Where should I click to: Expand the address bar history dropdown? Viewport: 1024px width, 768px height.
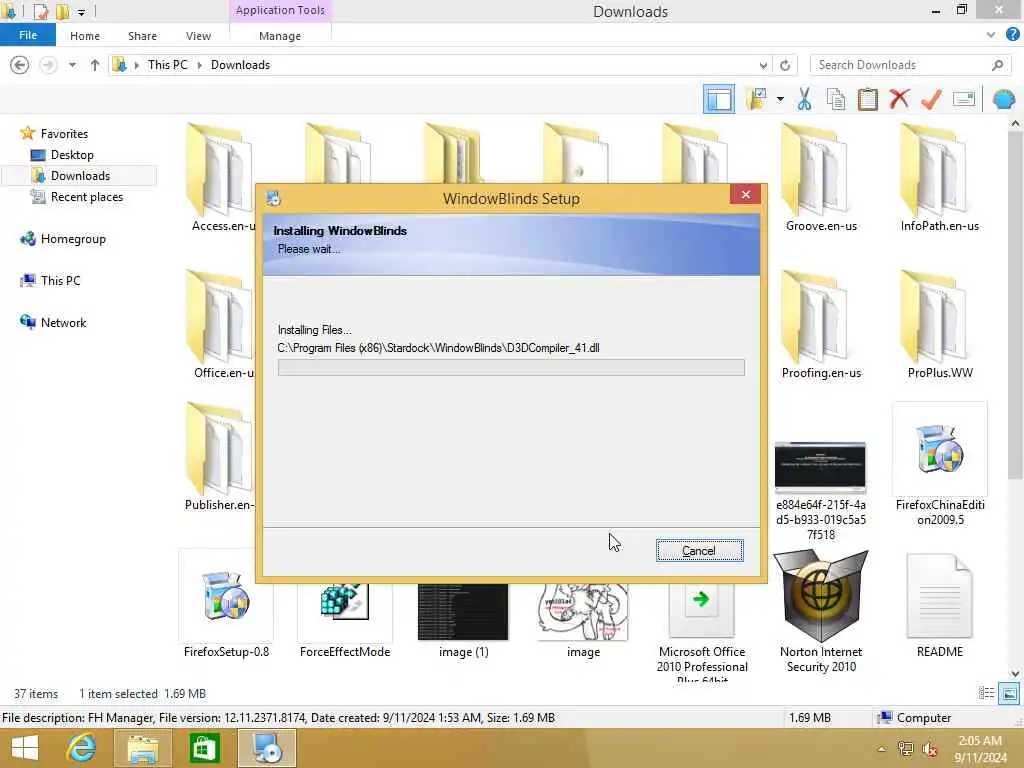tap(763, 65)
